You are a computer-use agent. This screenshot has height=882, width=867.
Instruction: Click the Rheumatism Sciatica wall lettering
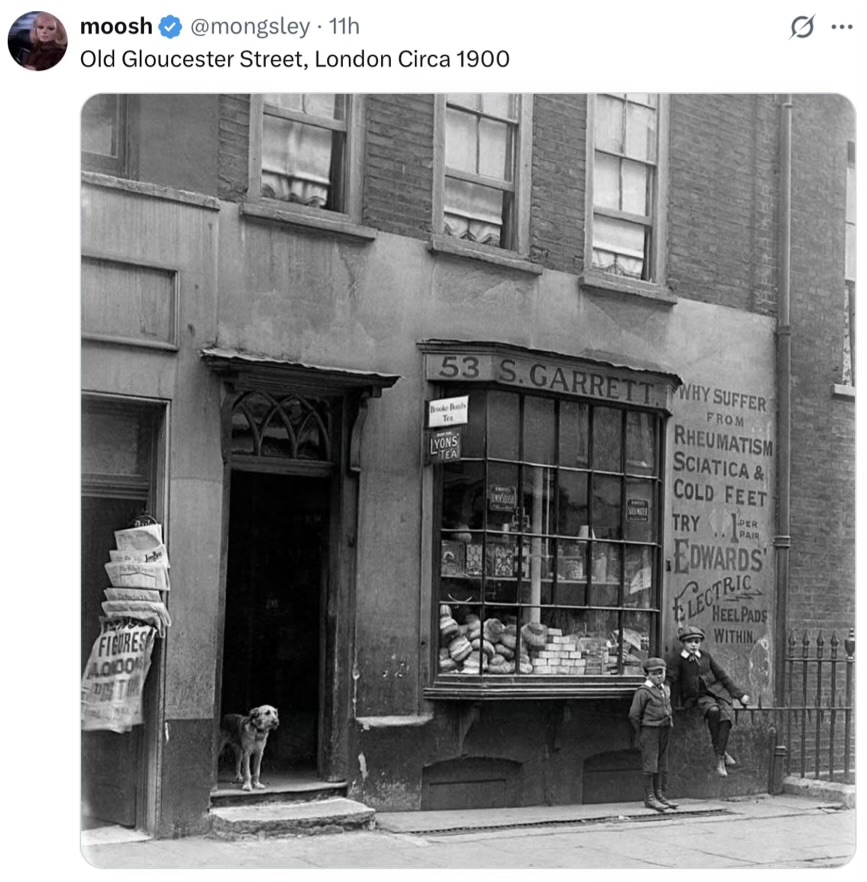point(722,458)
